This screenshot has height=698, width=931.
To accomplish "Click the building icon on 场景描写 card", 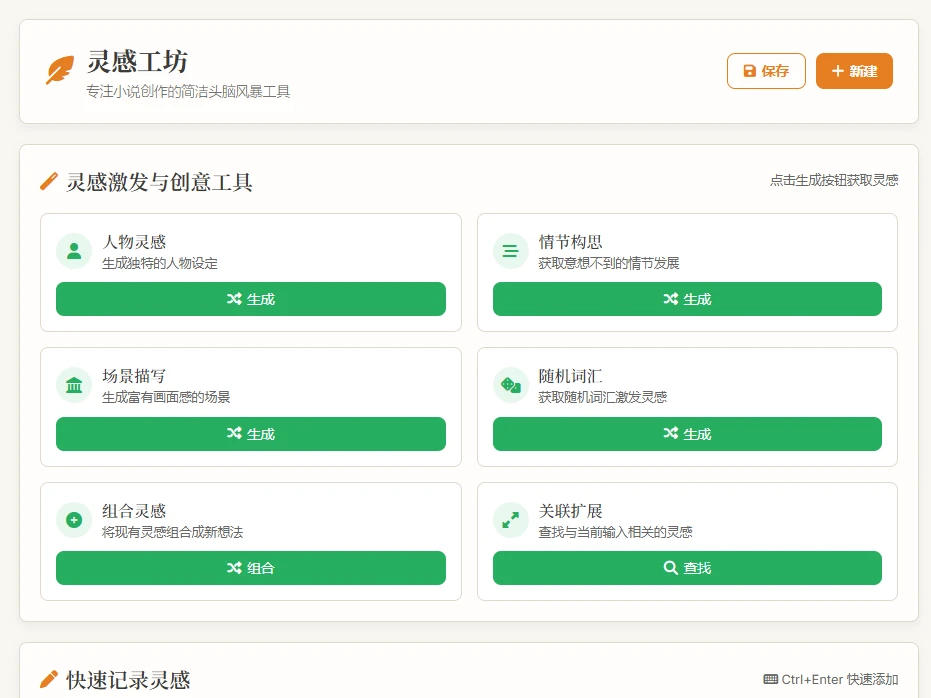I will pyautogui.click(x=74, y=386).
